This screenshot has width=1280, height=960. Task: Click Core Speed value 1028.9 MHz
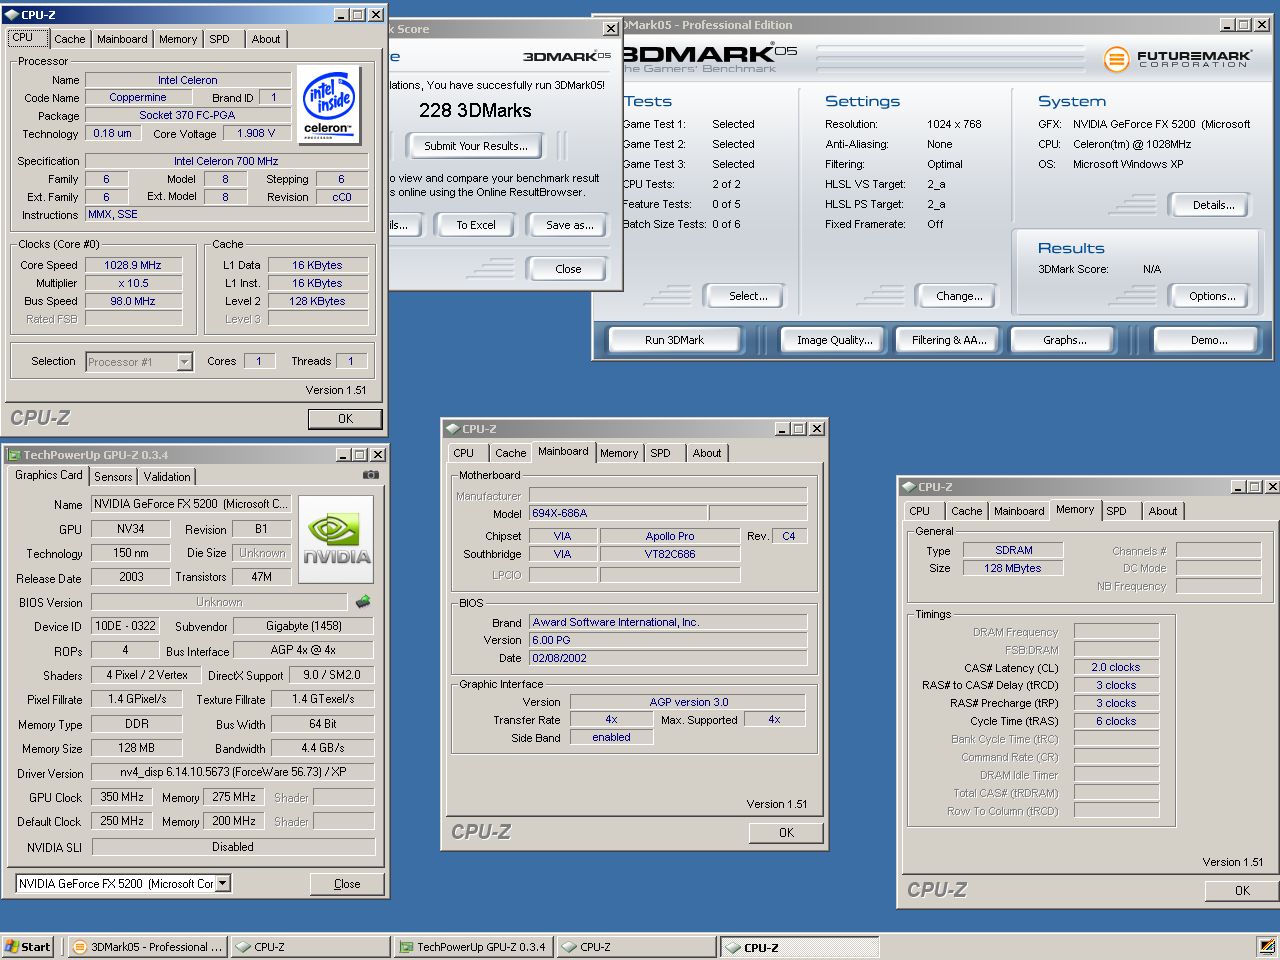133,265
